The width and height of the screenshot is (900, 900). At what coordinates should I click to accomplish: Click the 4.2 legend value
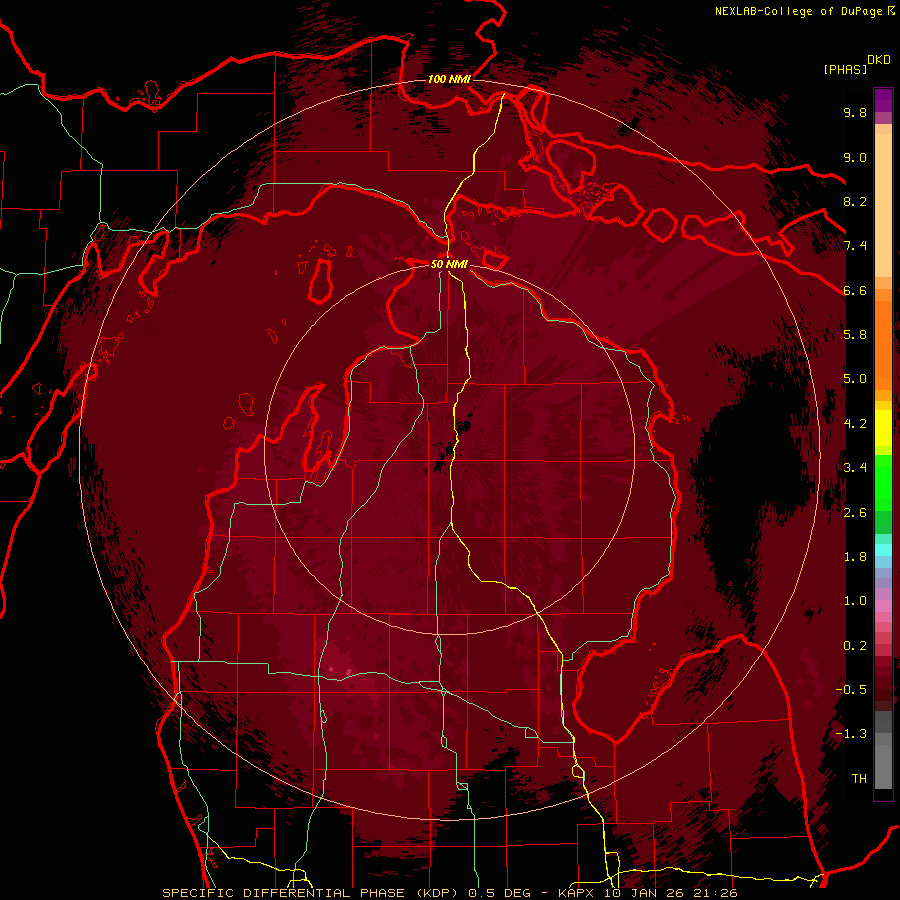point(855,424)
